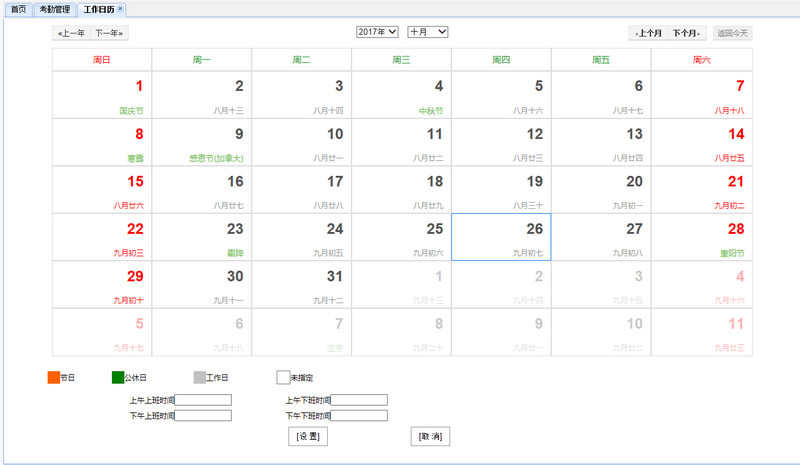
Task: Close the 工作日历 tab
Action: pyautogui.click(x=121, y=8)
